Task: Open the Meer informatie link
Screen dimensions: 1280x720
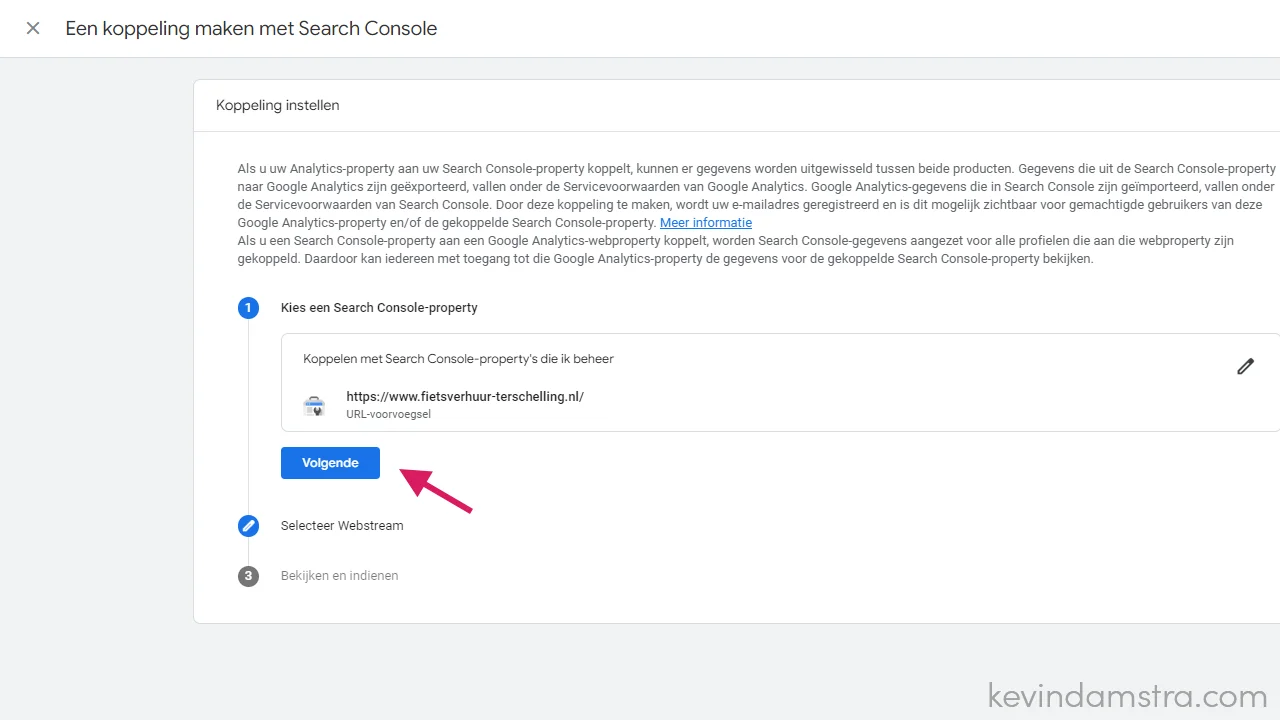Action: click(x=706, y=222)
